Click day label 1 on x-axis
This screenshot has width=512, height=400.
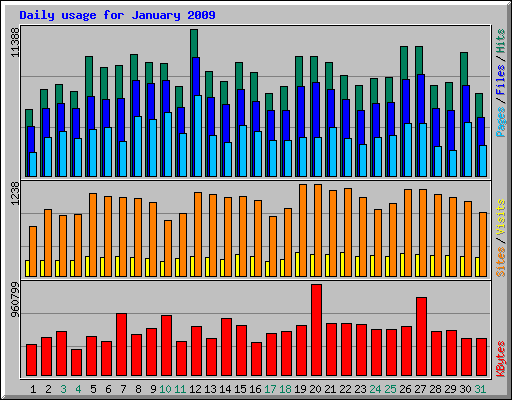point(33,389)
